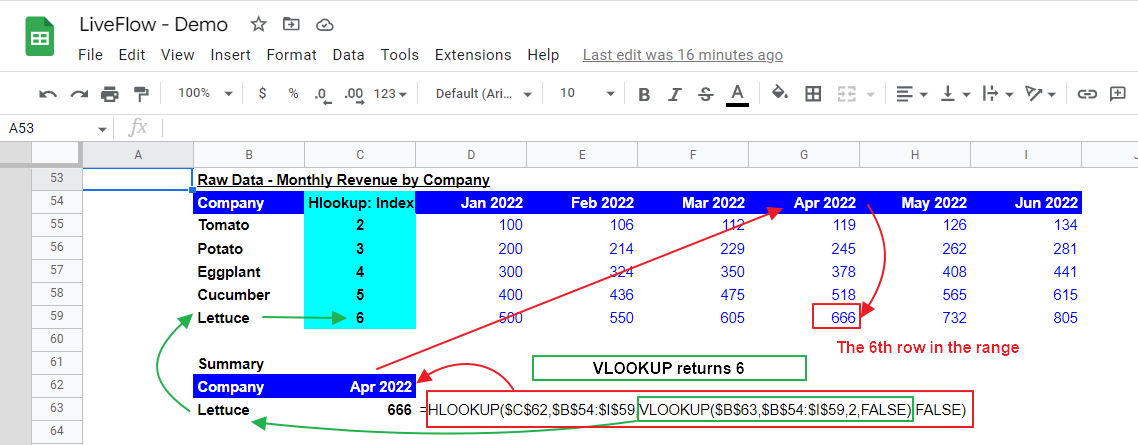Insert a link
The height and width of the screenshot is (445, 1138).
point(1086,94)
